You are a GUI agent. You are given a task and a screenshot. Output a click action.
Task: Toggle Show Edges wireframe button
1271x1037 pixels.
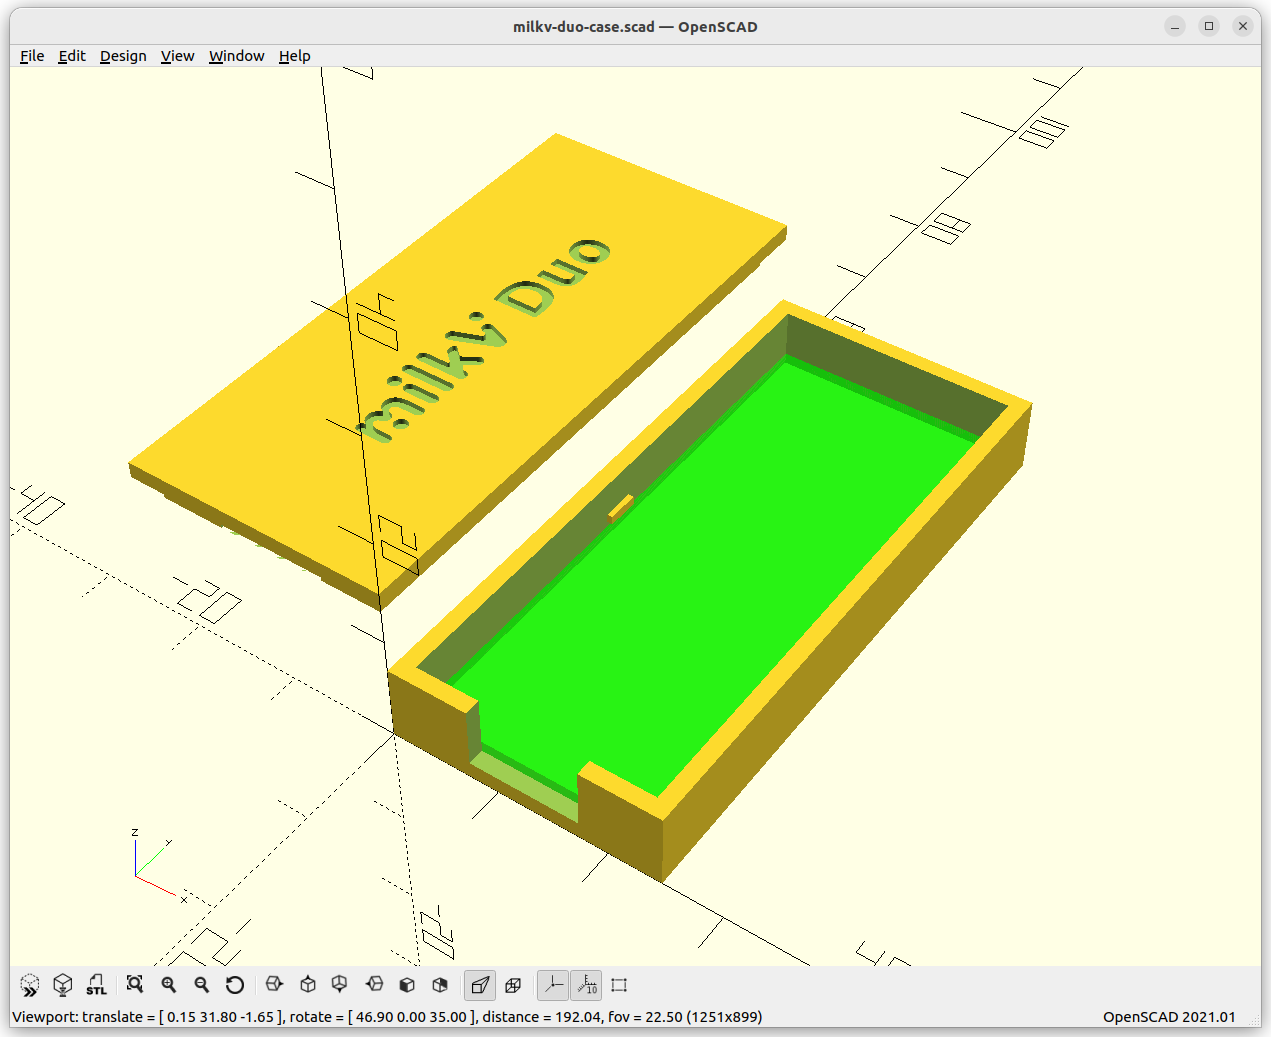coord(619,985)
